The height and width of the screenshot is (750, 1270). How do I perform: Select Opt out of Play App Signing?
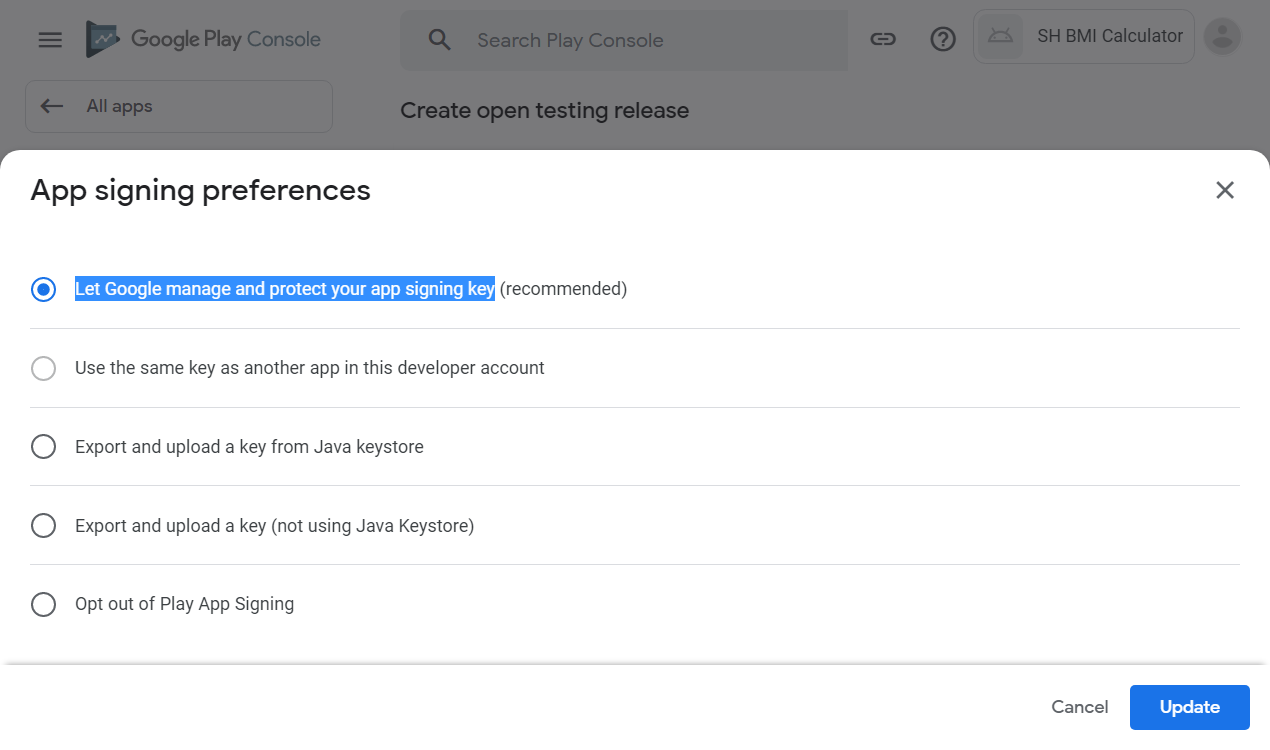[x=44, y=604]
